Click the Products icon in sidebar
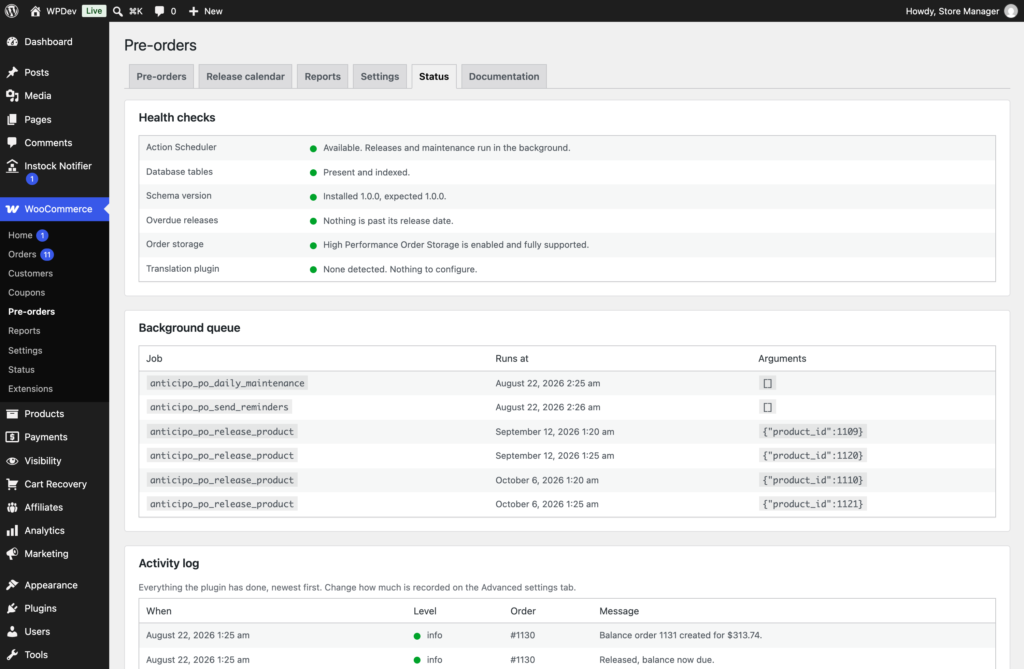Image resolution: width=1024 pixels, height=669 pixels. coord(12,414)
